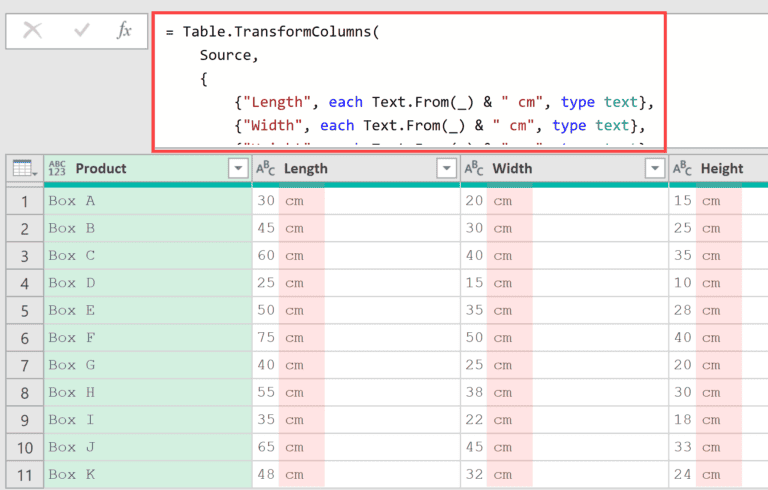Click the Box D product cell
Viewport: 768px width, 490px height.
(147, 283)
